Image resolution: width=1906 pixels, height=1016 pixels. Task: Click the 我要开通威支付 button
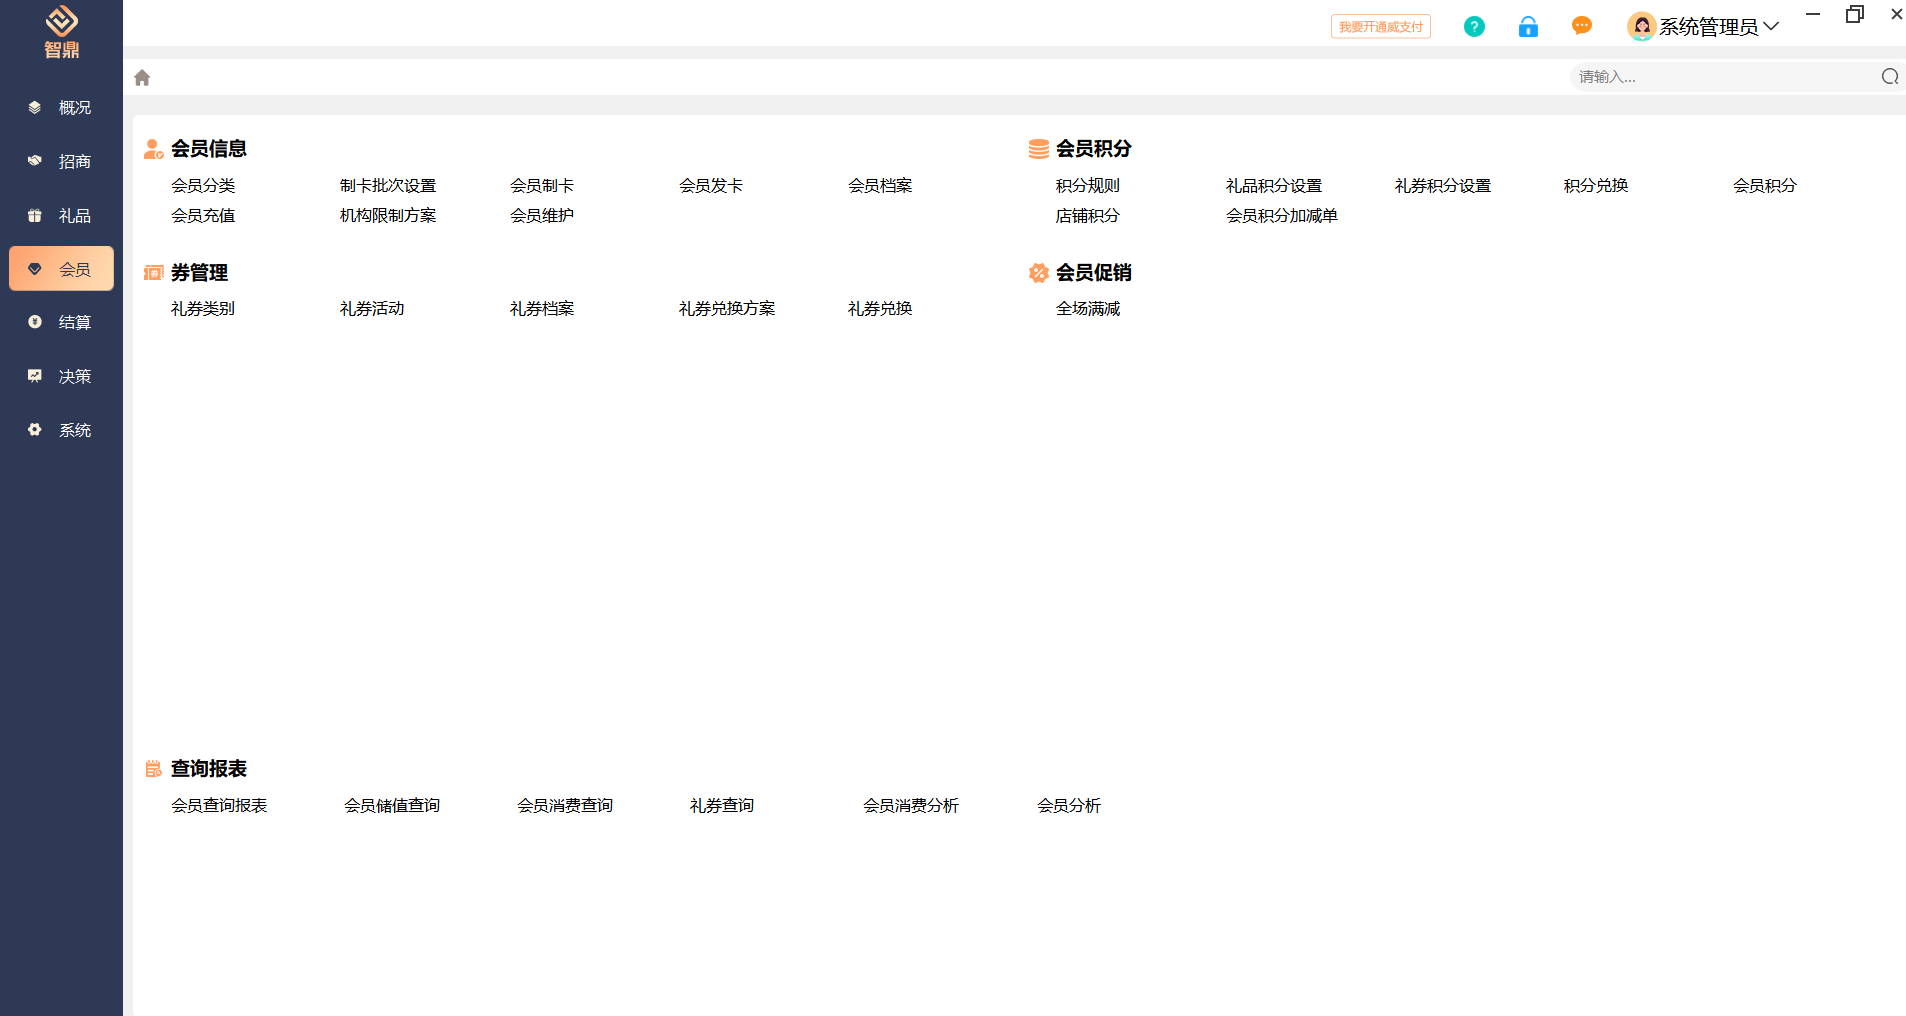[1380, 27]
